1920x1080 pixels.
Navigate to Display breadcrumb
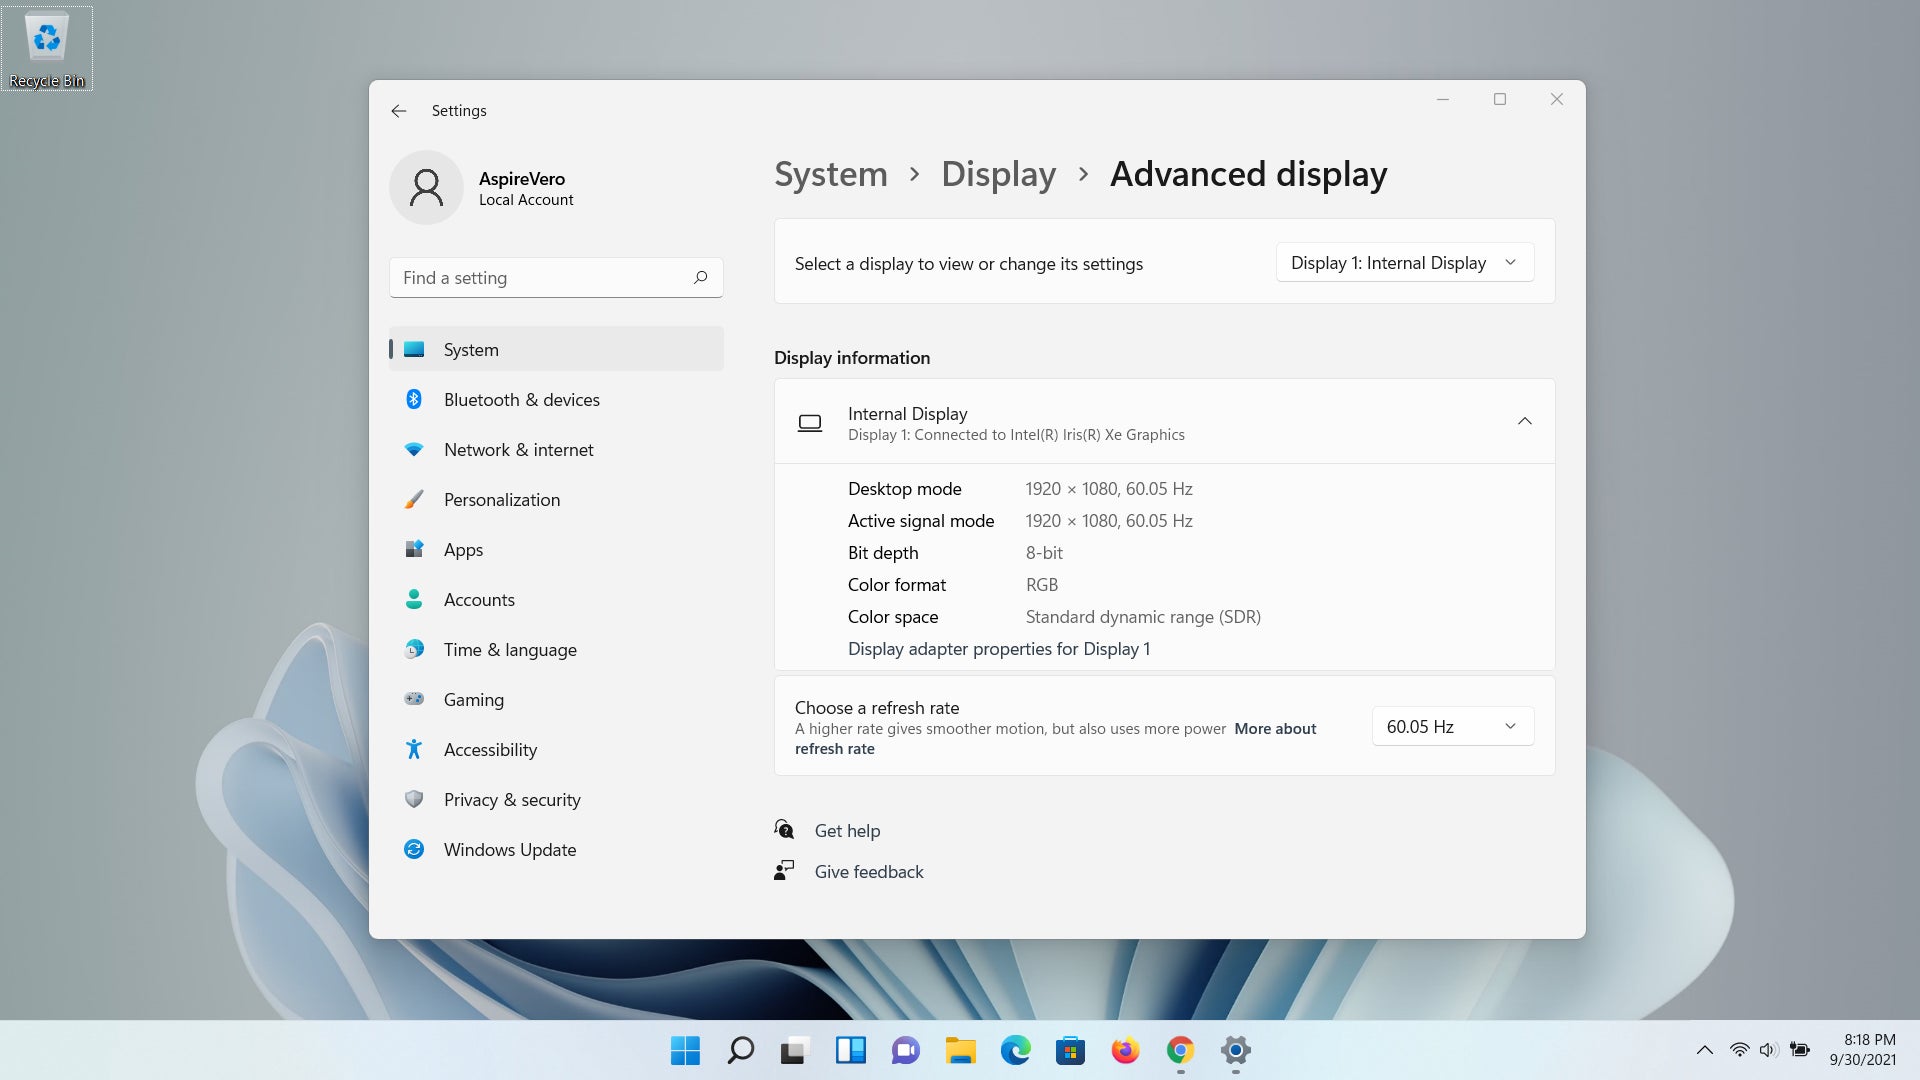point(998,174)
